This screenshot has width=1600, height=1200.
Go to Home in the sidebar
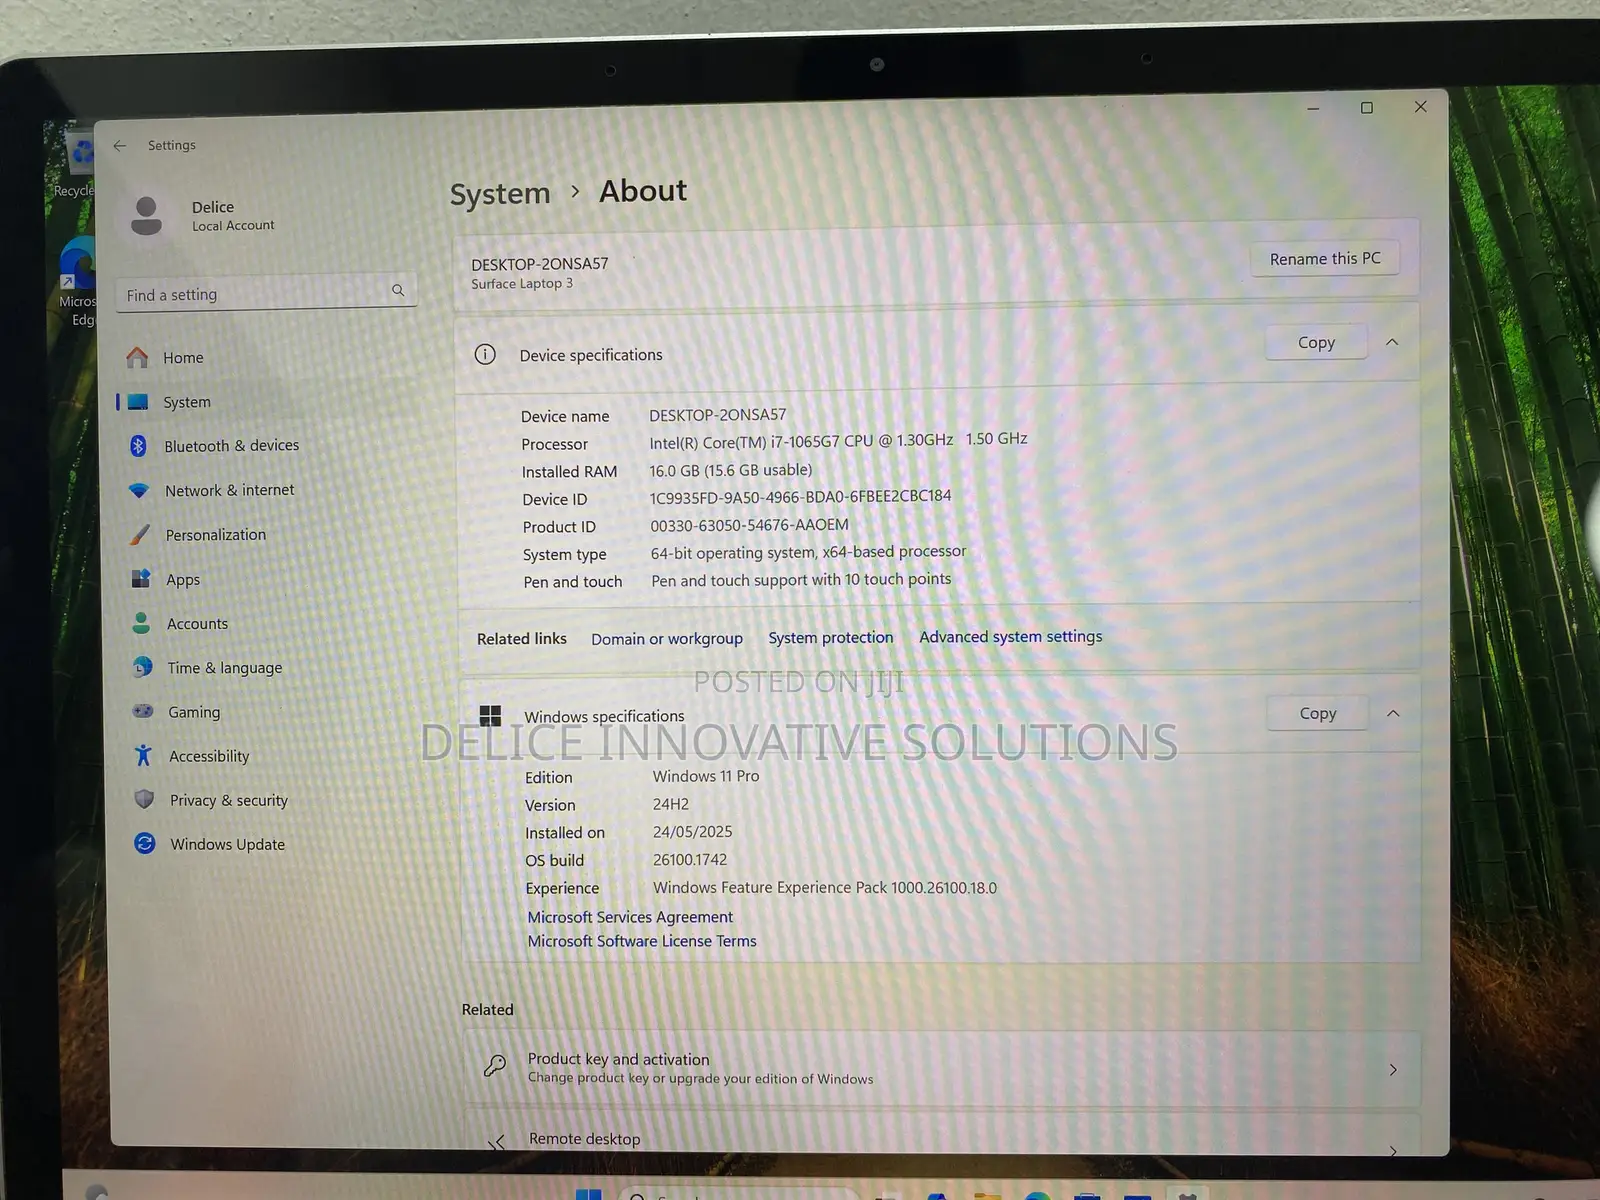tap(183, 358)
